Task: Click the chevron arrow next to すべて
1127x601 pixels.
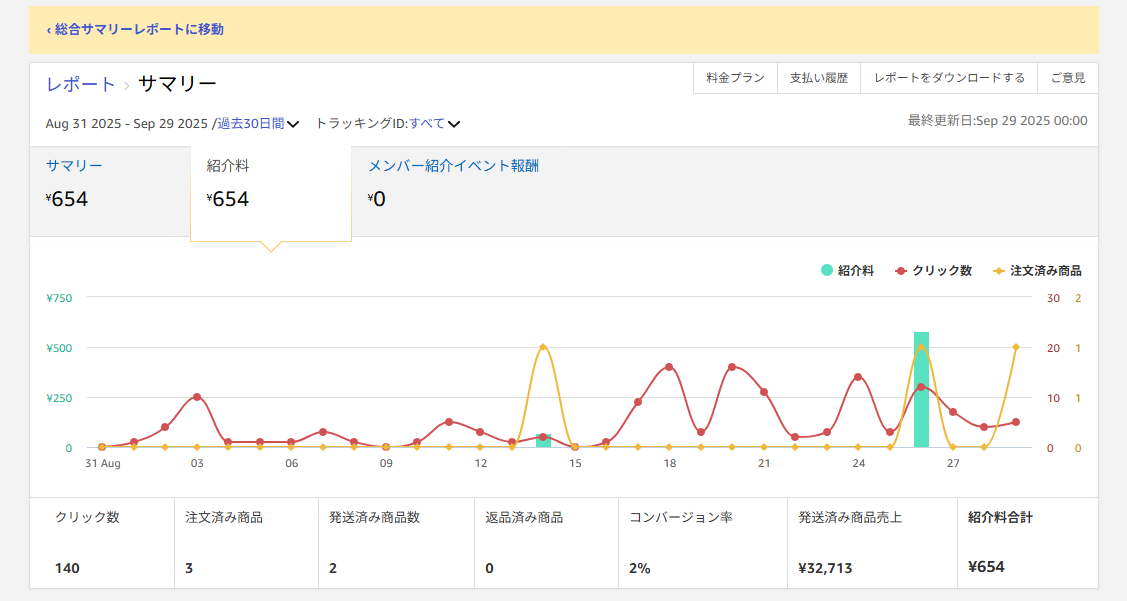Action: coord(454,125)
